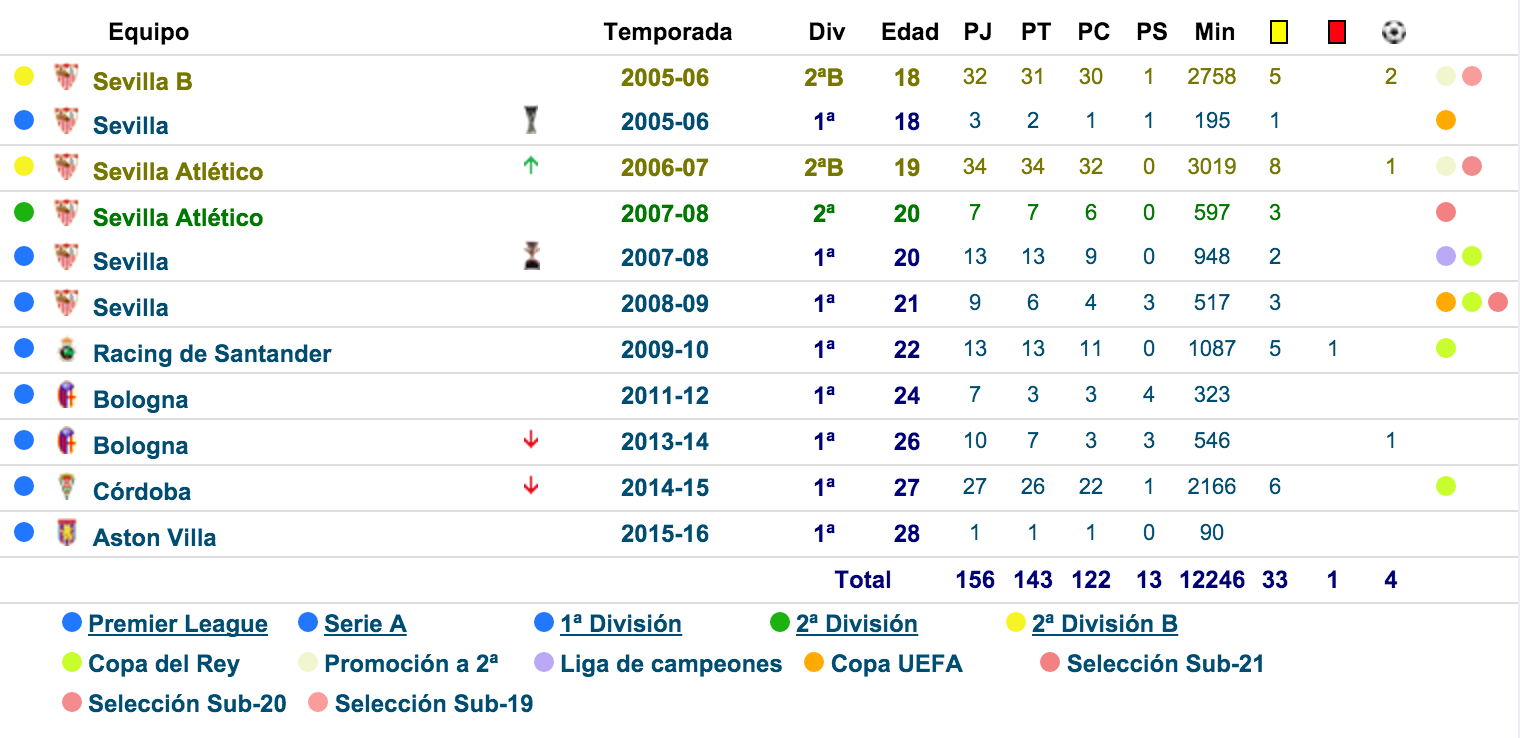Viewport: 1520px width, 738px height.
Task: Click the red card header icon
Action: tap(1337, 33)
